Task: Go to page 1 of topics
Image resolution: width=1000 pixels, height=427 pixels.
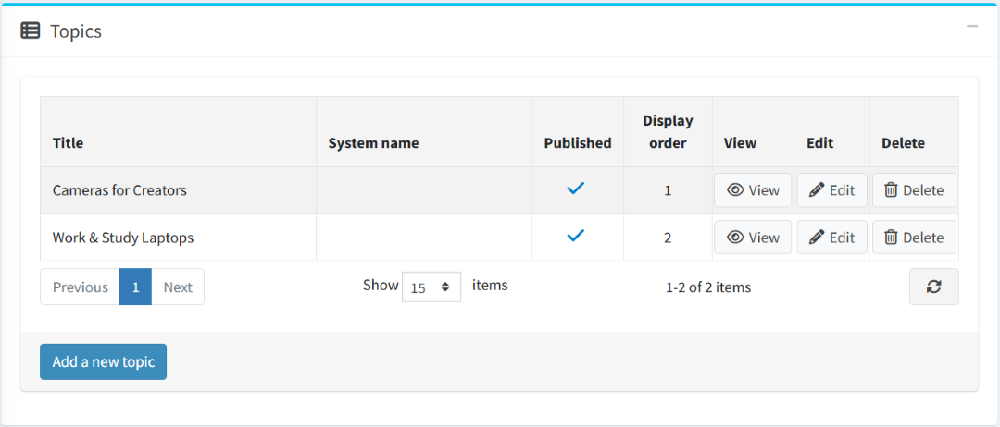Action: click(135, 287)
